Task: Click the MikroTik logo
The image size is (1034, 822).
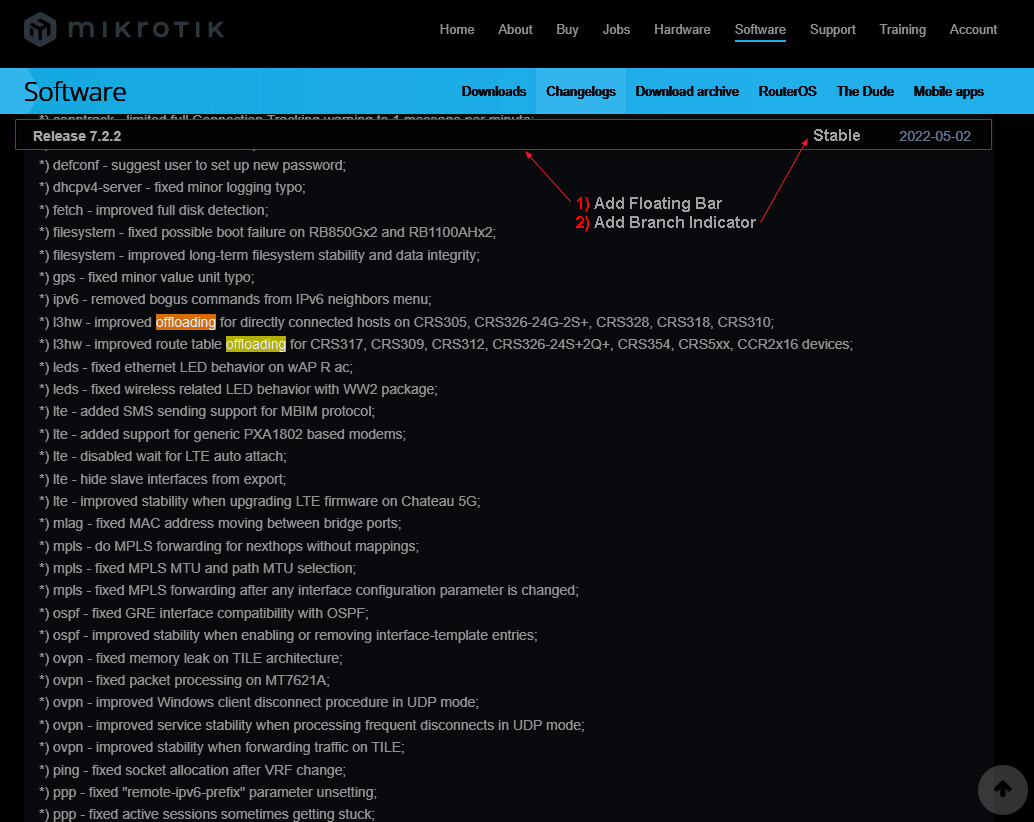Action: pyautogui.click(x=122, y=29)
